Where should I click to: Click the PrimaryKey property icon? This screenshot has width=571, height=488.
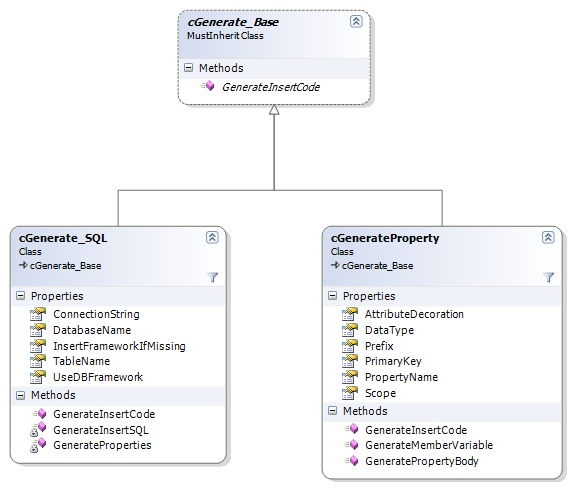point(350,361)
